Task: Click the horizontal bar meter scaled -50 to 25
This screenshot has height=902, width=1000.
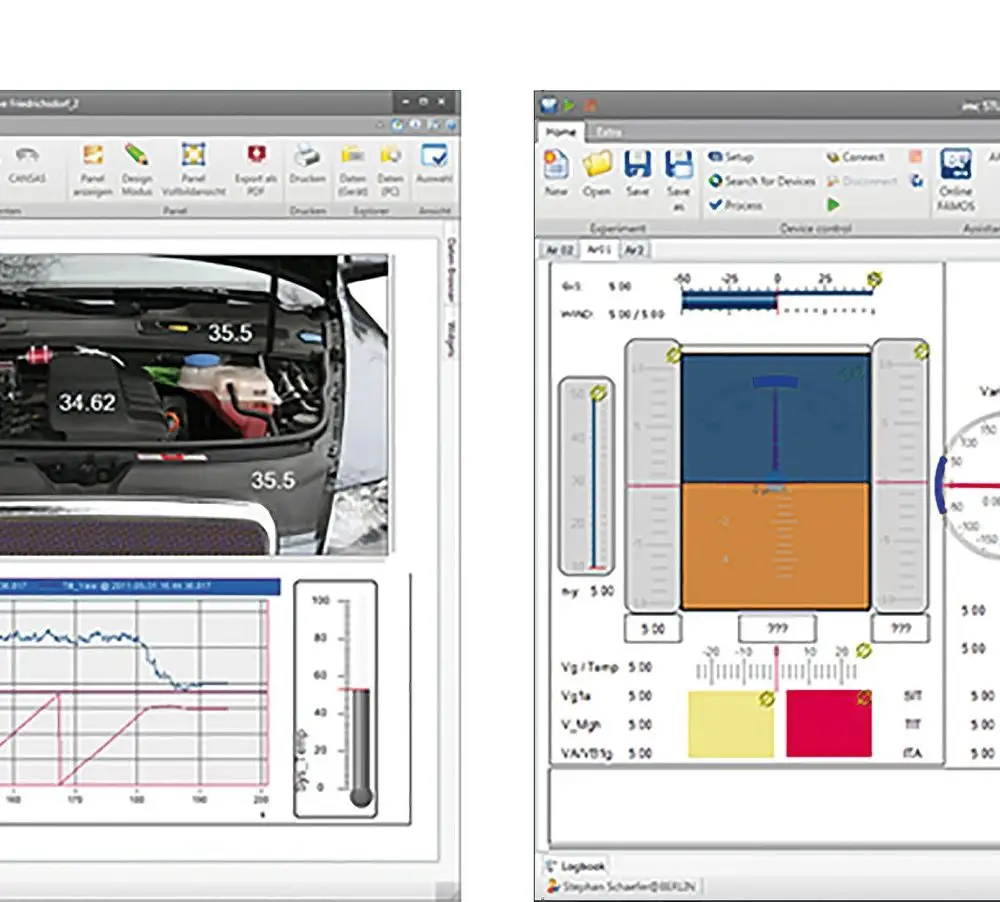Action: pos(777,295)
